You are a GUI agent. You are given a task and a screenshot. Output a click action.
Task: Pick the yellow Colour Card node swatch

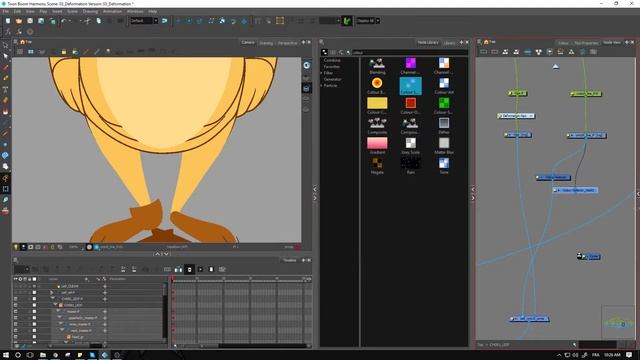tap(377, 103)
